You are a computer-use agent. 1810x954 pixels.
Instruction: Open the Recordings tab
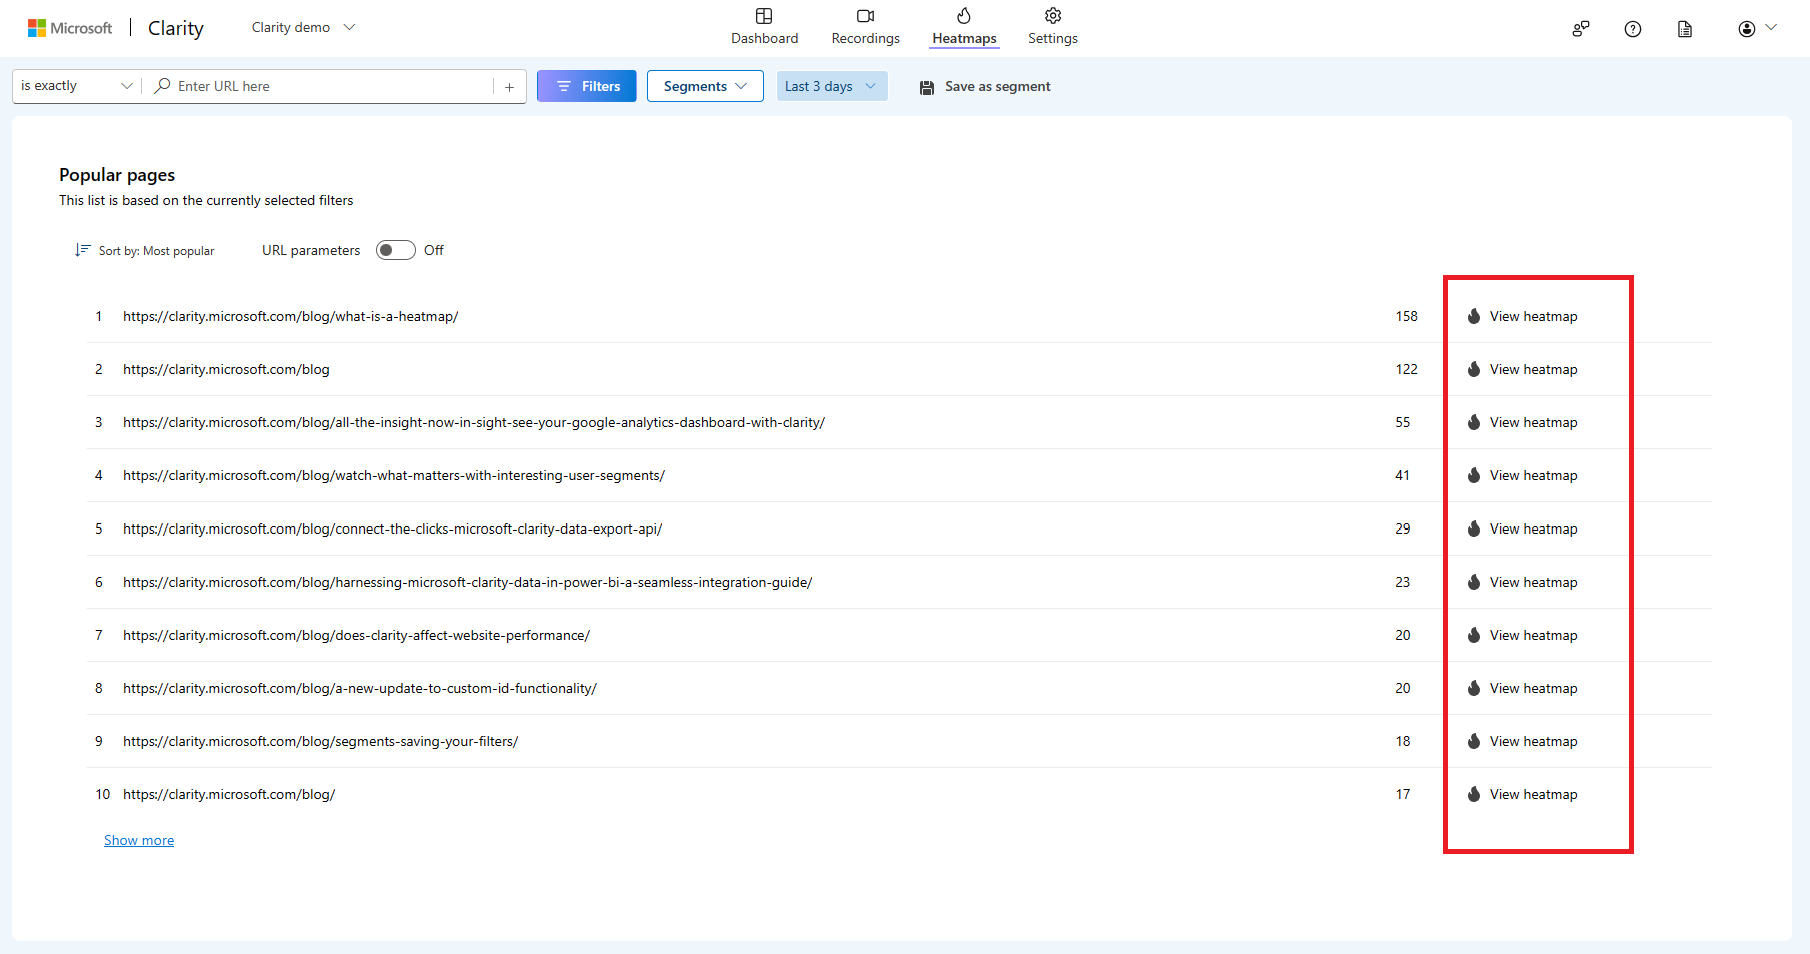click(x=865, y=27)
